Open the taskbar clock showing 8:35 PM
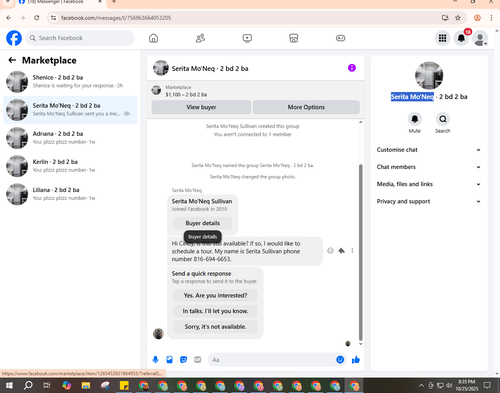The image size is (500, 393). [x=466, y=385]
